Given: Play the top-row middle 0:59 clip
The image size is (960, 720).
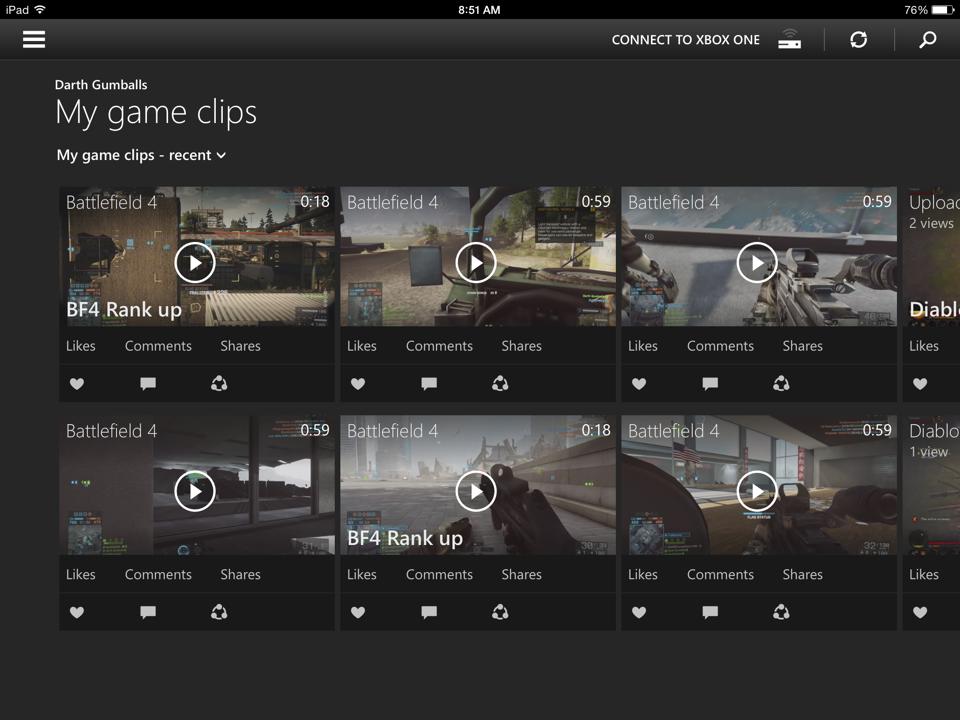Looking at the screenshot, I should point(476,263).
